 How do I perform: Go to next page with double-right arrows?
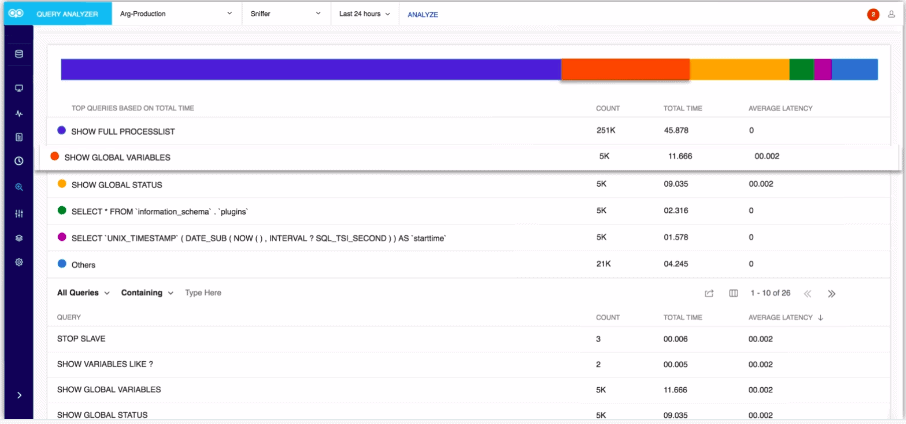(x=831, y=293)
